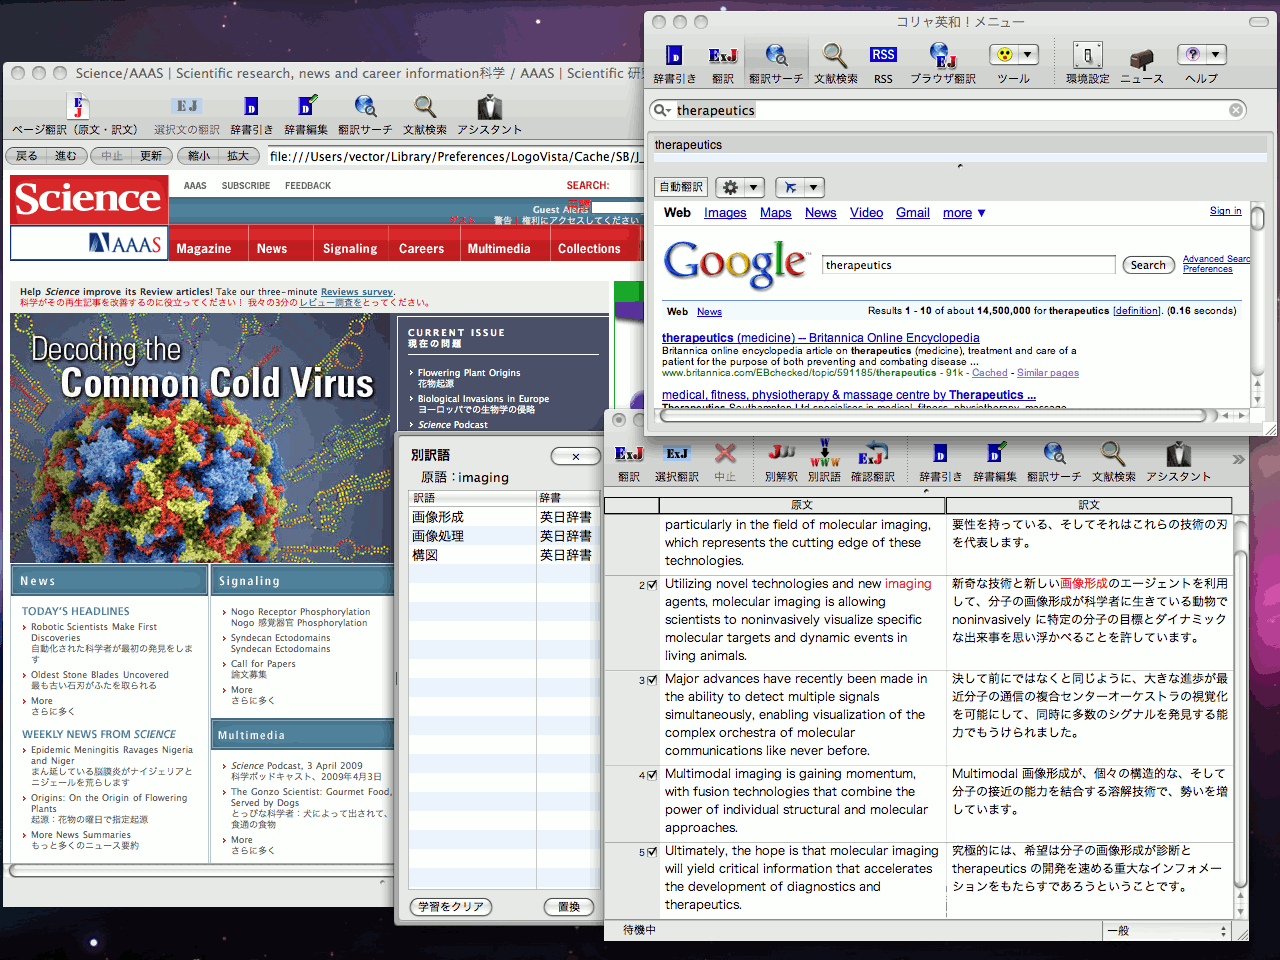Screen dimensions: 1280x960
Task: Click the 戻る back button
Action: coord(27,156)
